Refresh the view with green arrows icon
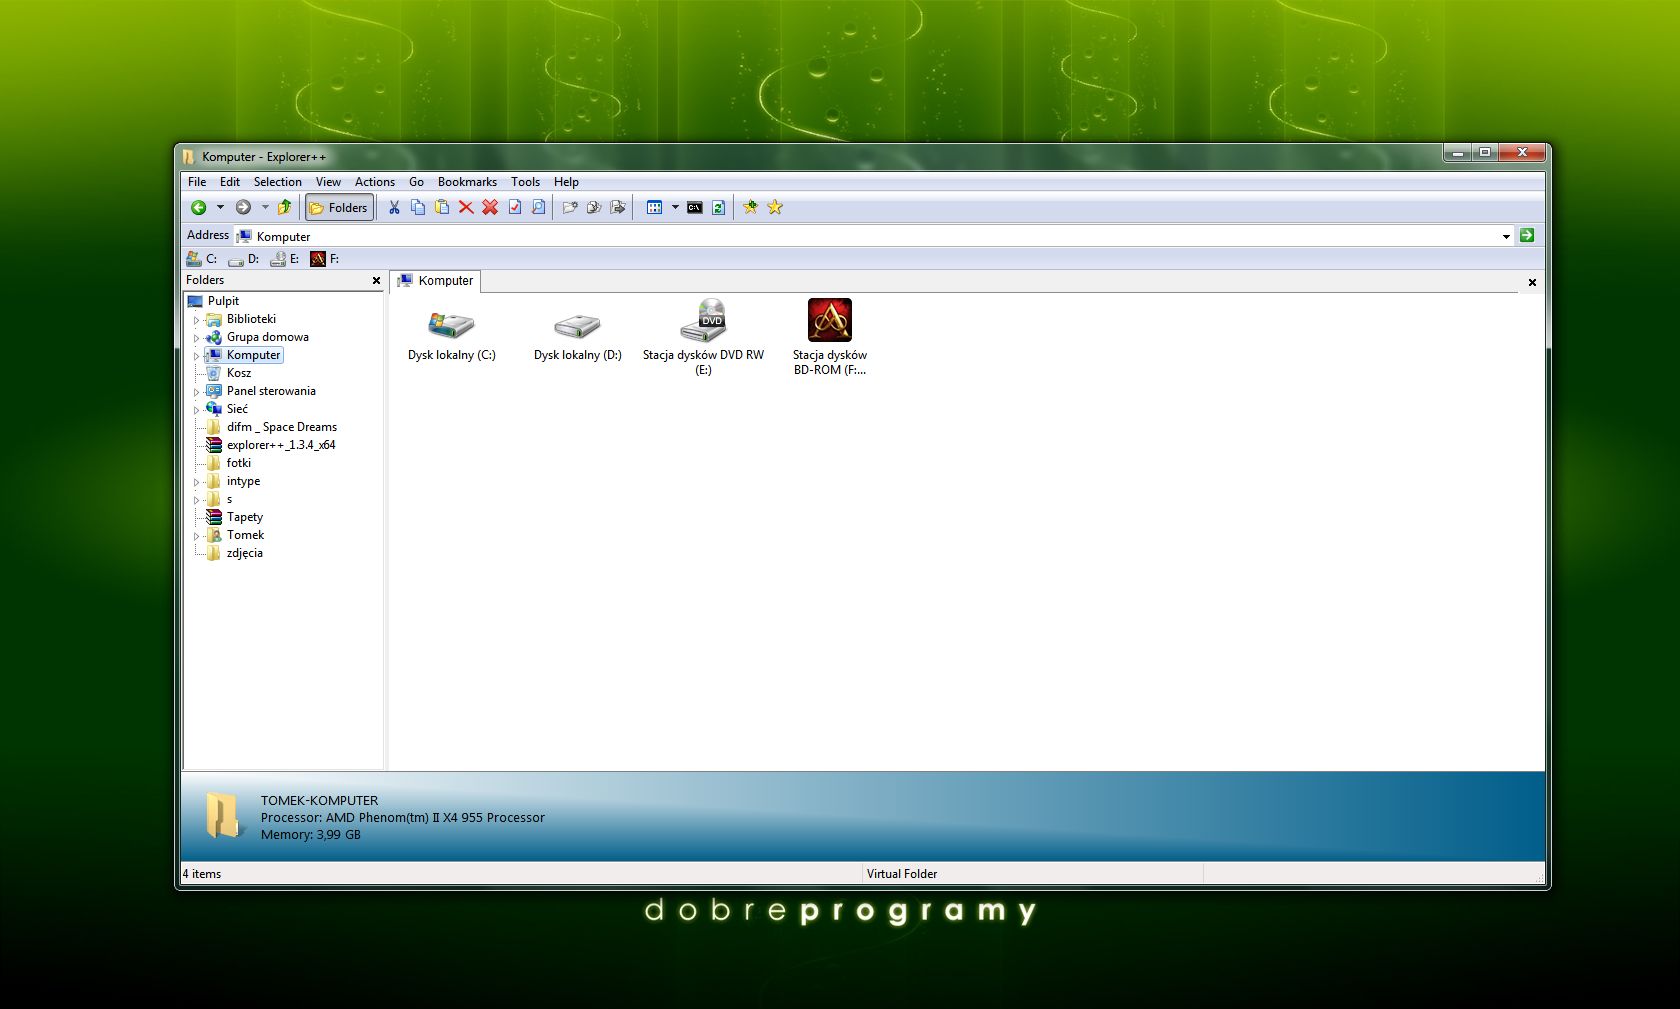 tap(718, 208)
